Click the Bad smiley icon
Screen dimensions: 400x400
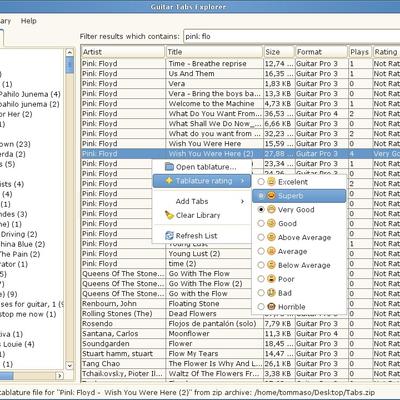(x=272, y=293)
